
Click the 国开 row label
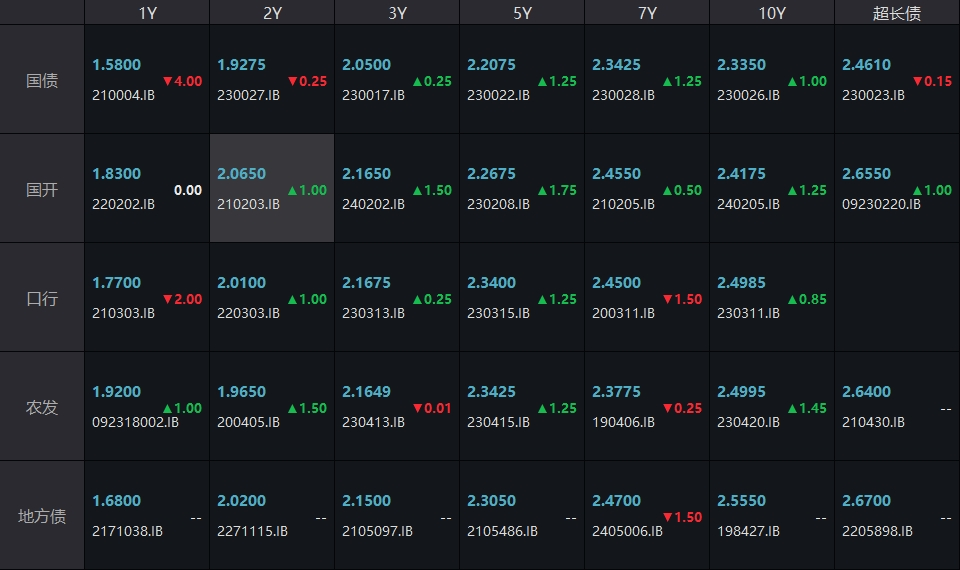pos(42,189)
